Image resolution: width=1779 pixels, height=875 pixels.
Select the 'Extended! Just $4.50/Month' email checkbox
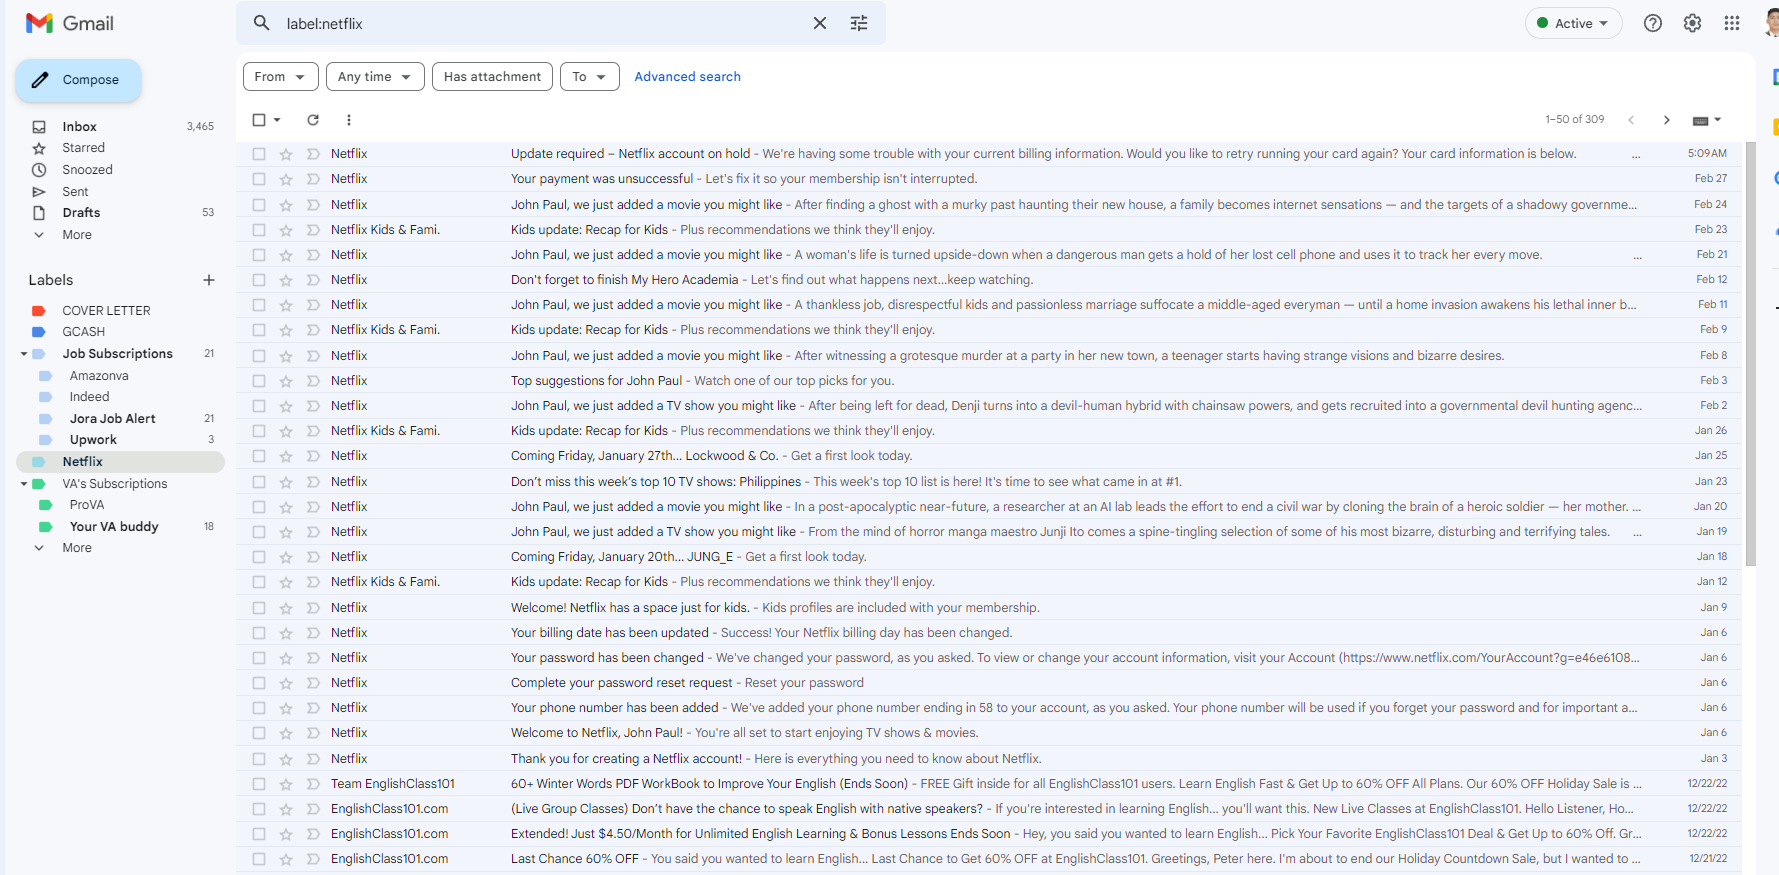259,834
